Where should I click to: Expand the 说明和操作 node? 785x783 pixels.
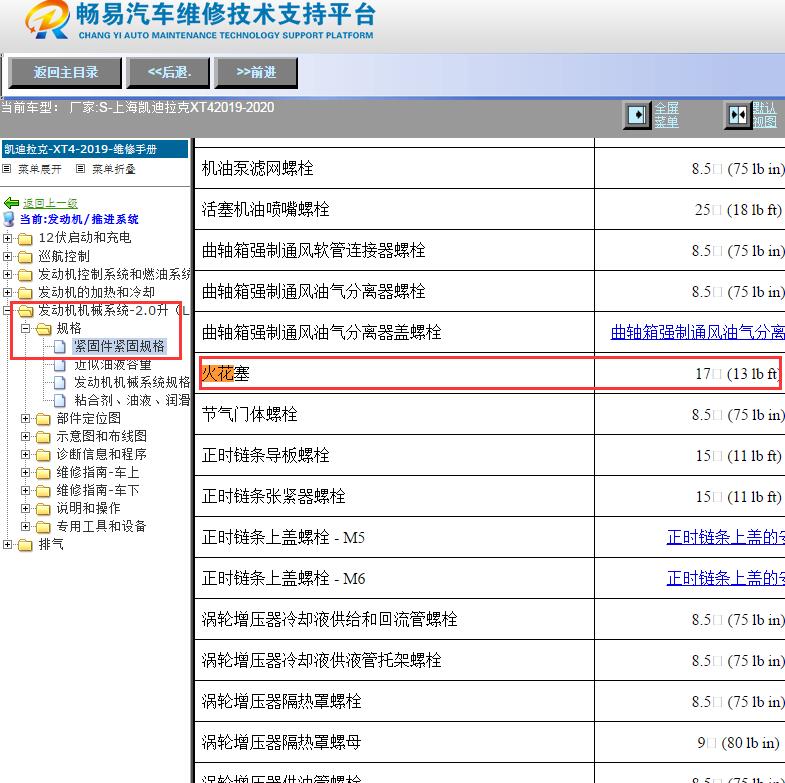click(25, 509)
